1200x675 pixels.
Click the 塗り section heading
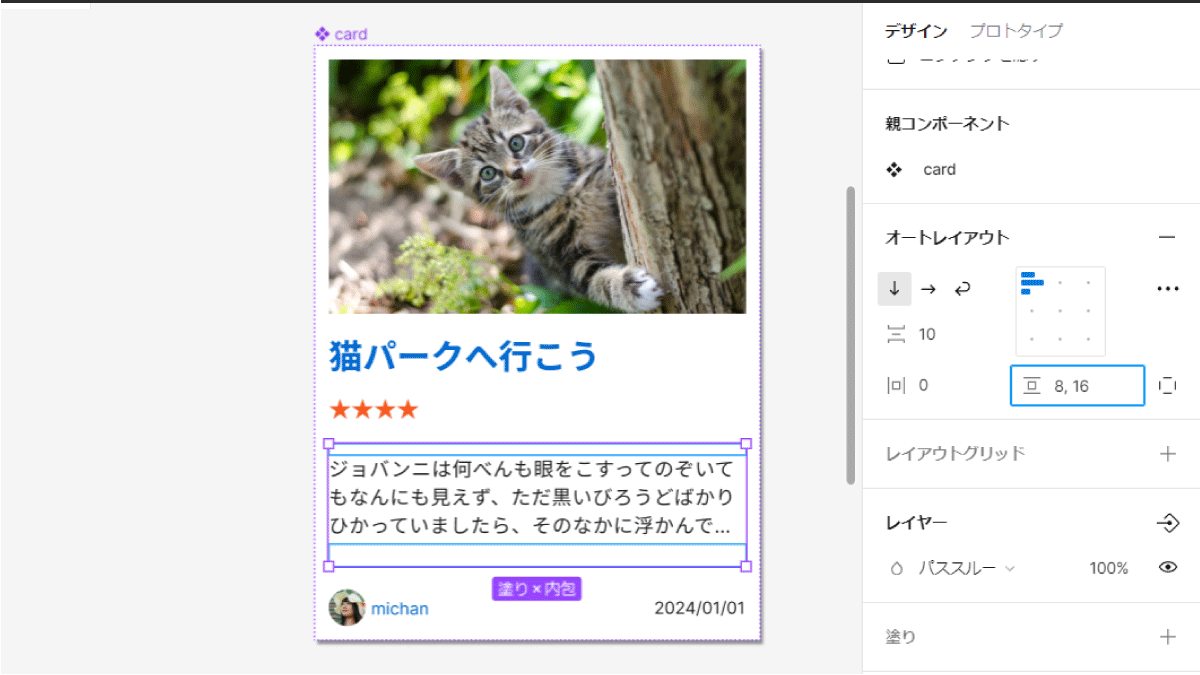coord(900,637)
